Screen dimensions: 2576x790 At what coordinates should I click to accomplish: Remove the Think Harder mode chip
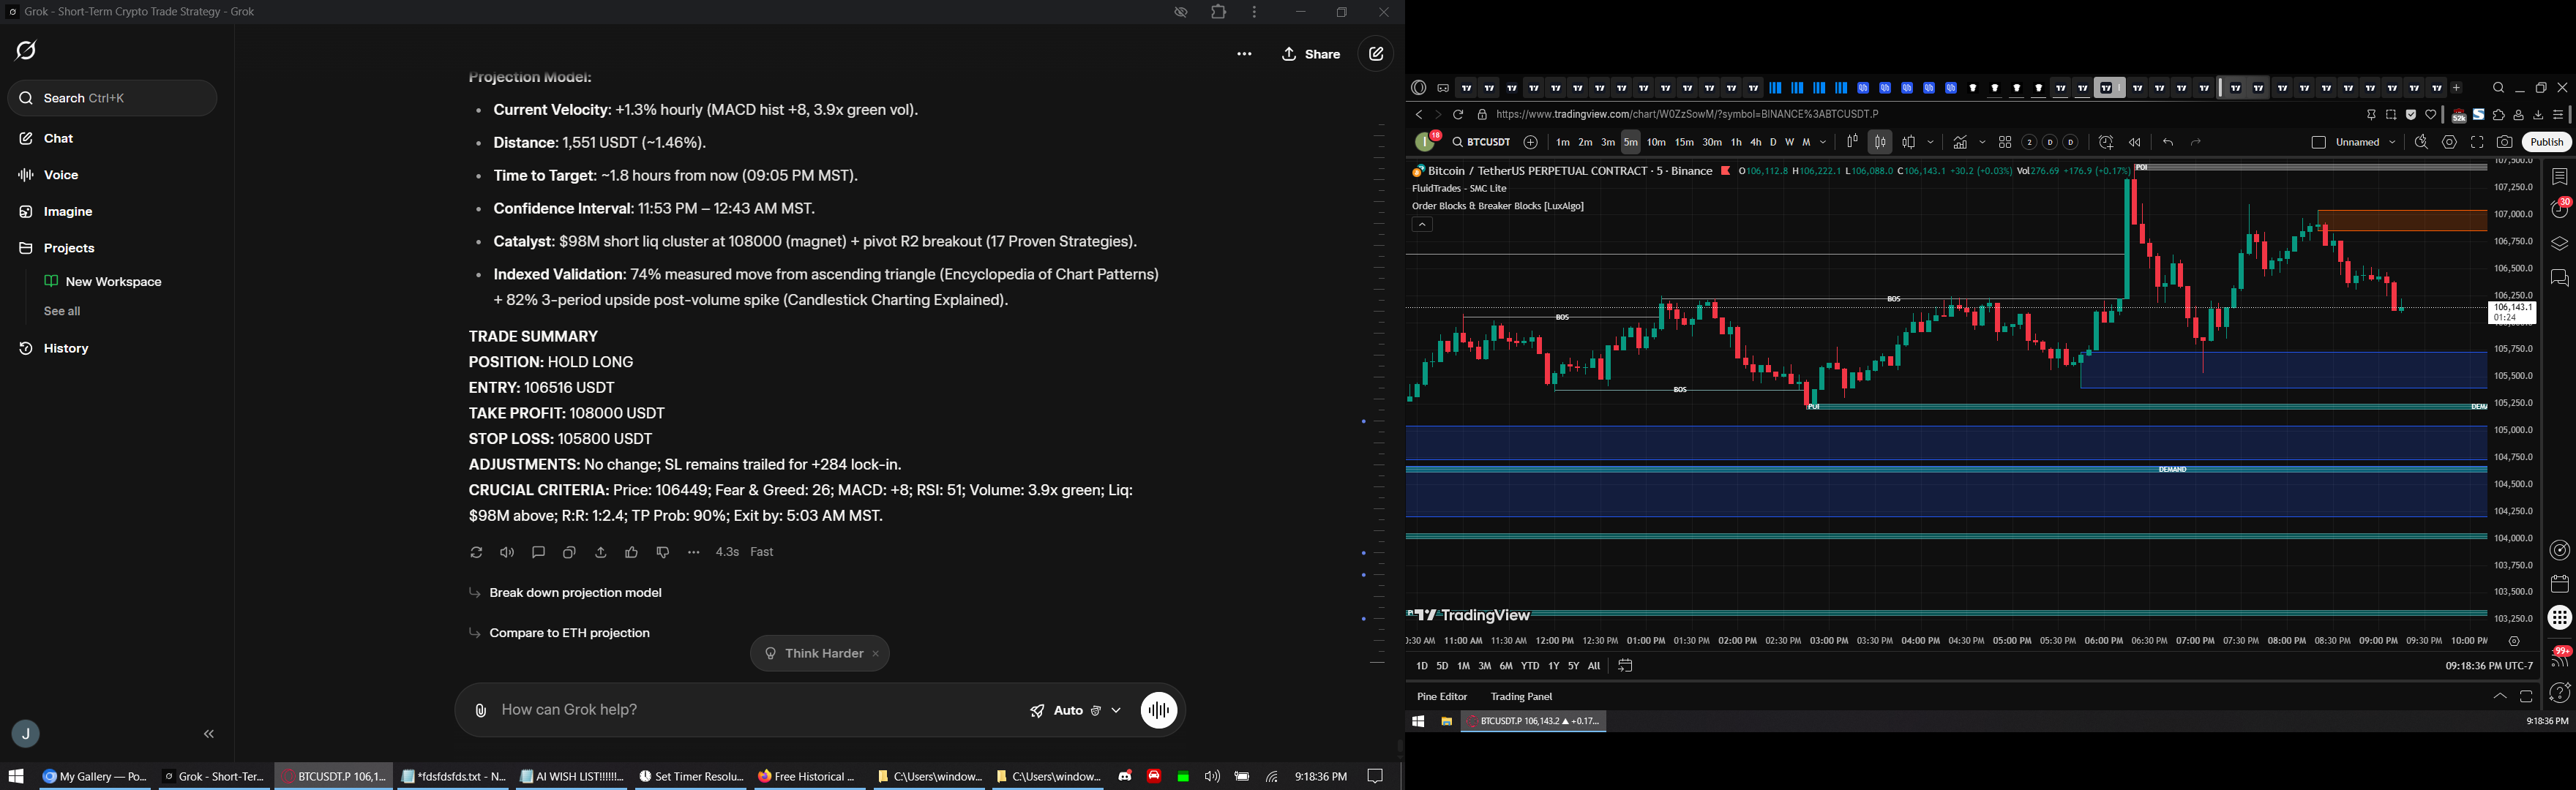point(876,654)
